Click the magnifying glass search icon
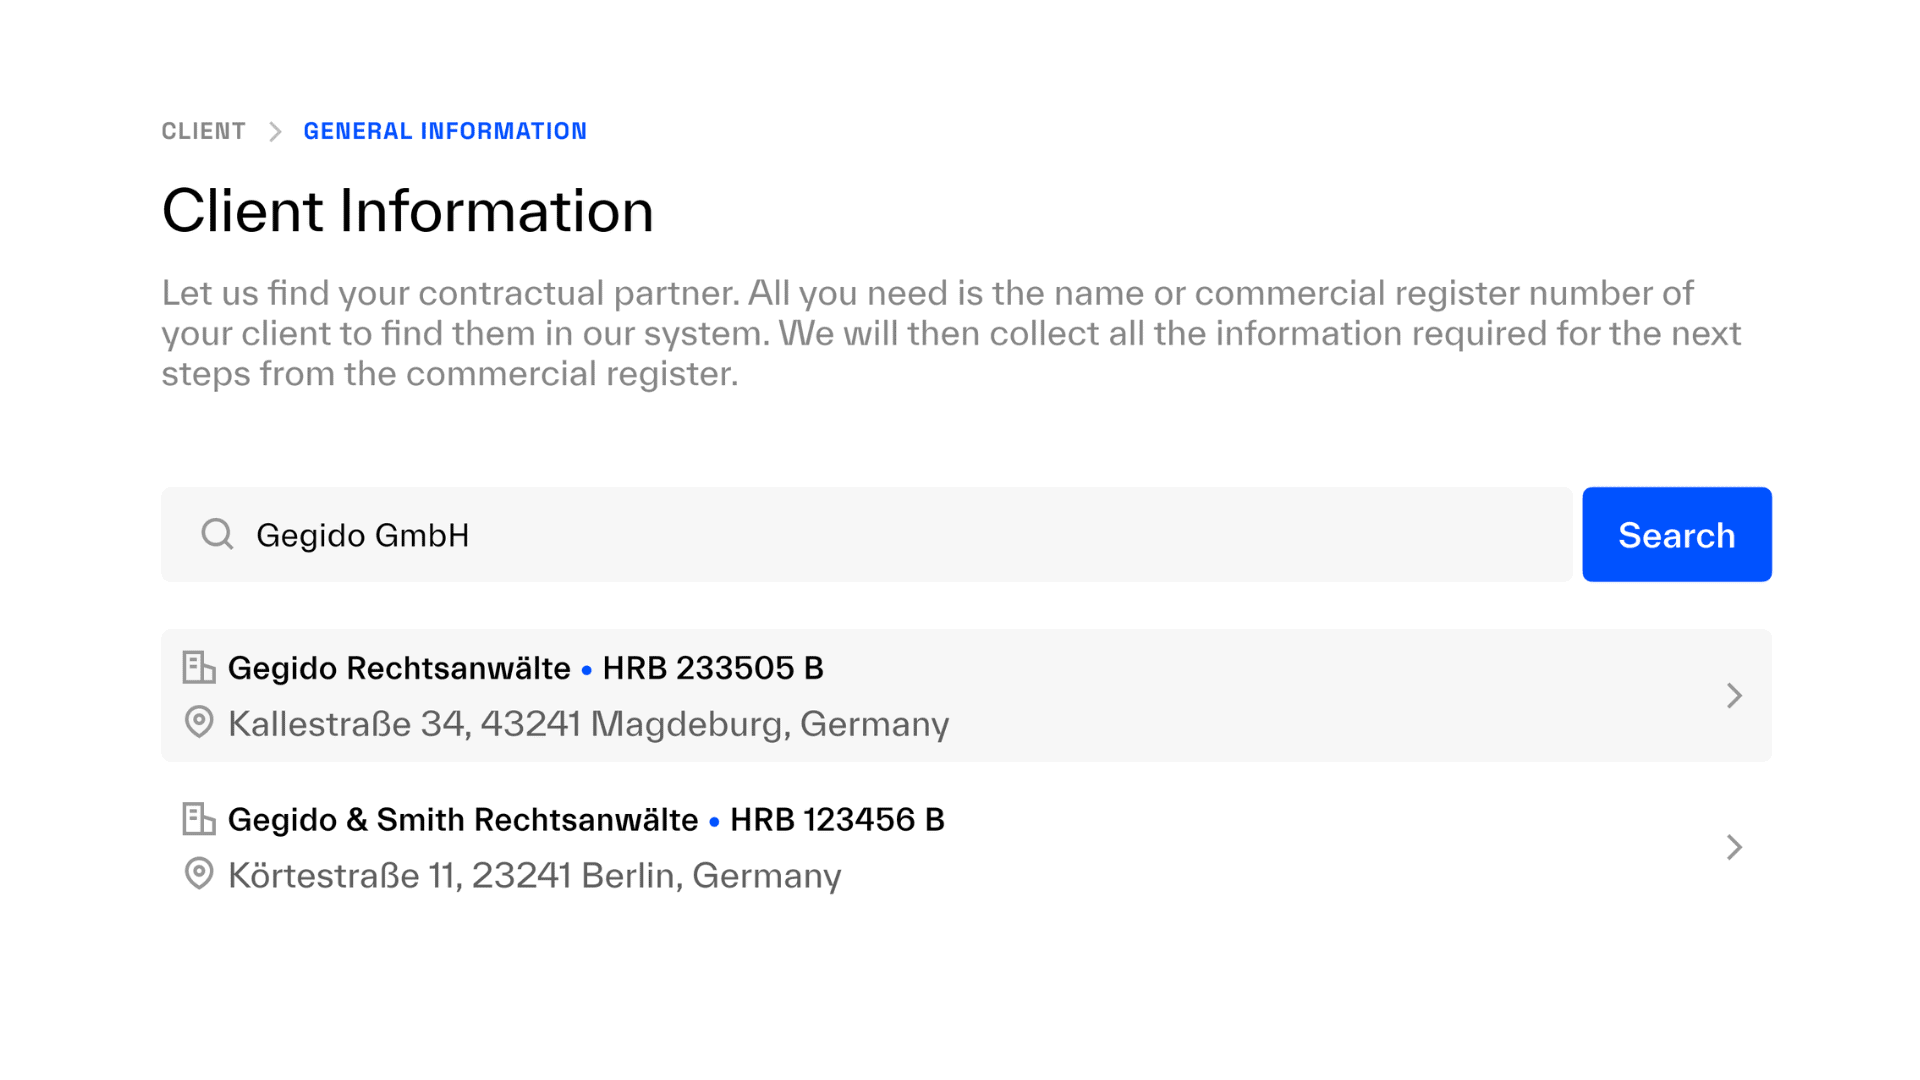Screen dimensions: 1920x1080 (x=216, y=535)
